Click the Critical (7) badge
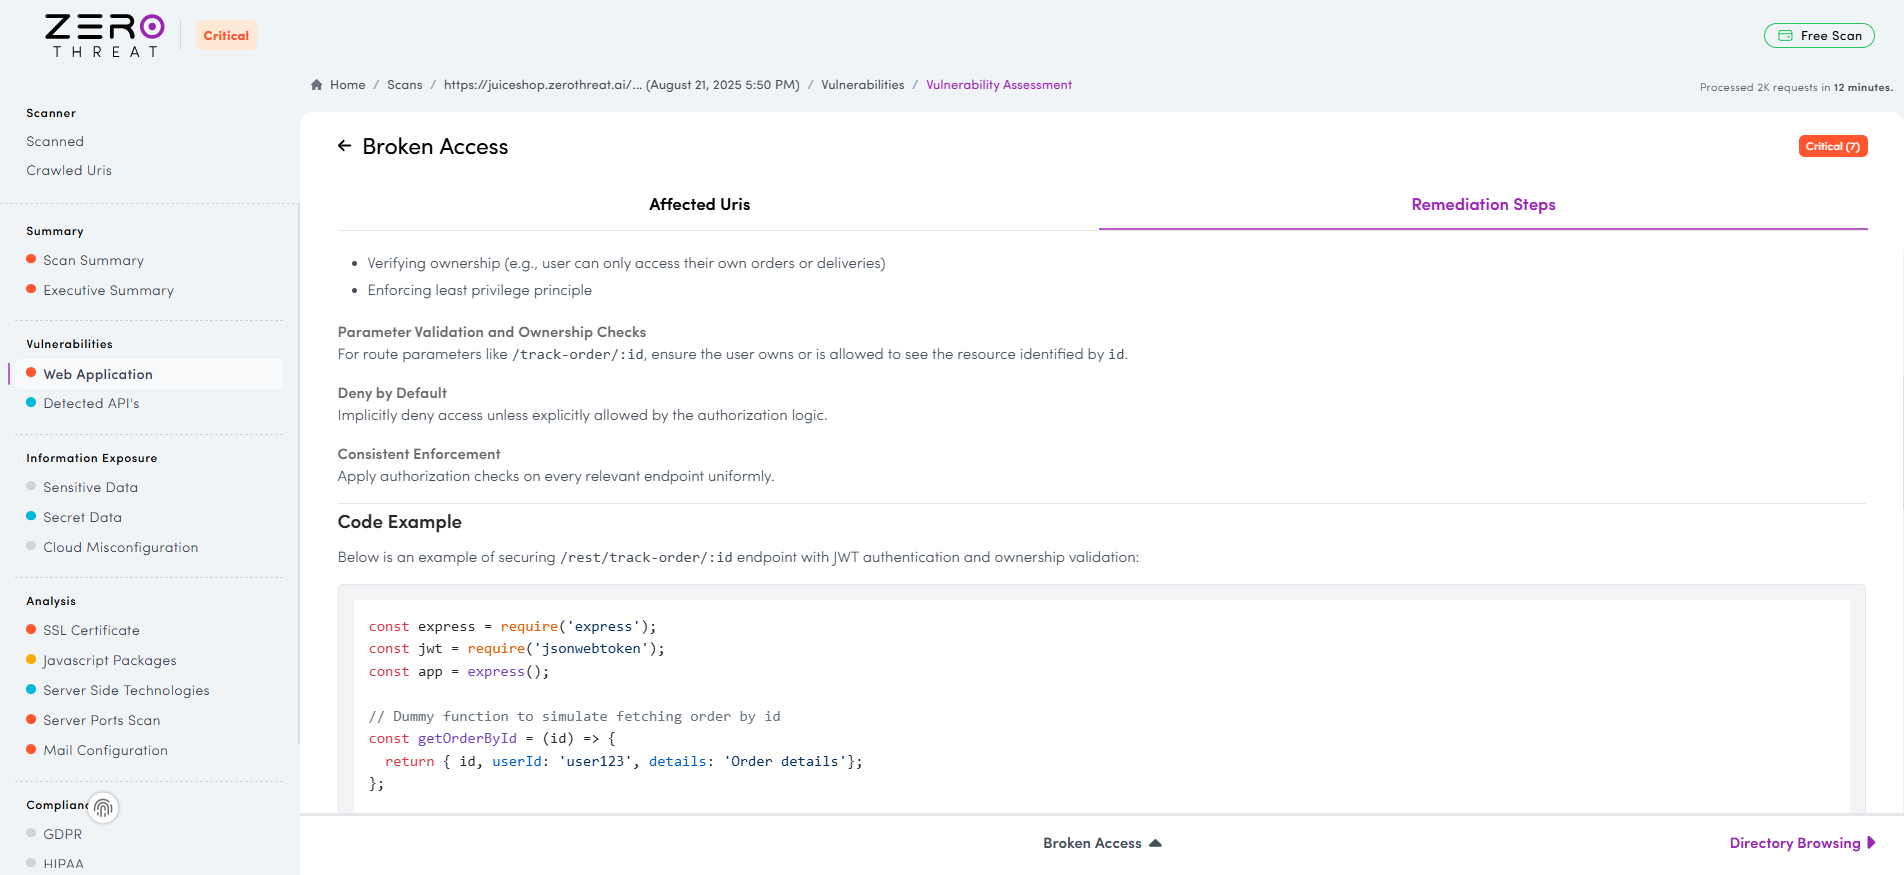Image resolution: width=1904 pixels, height=875 pixels. (1832, 146)
